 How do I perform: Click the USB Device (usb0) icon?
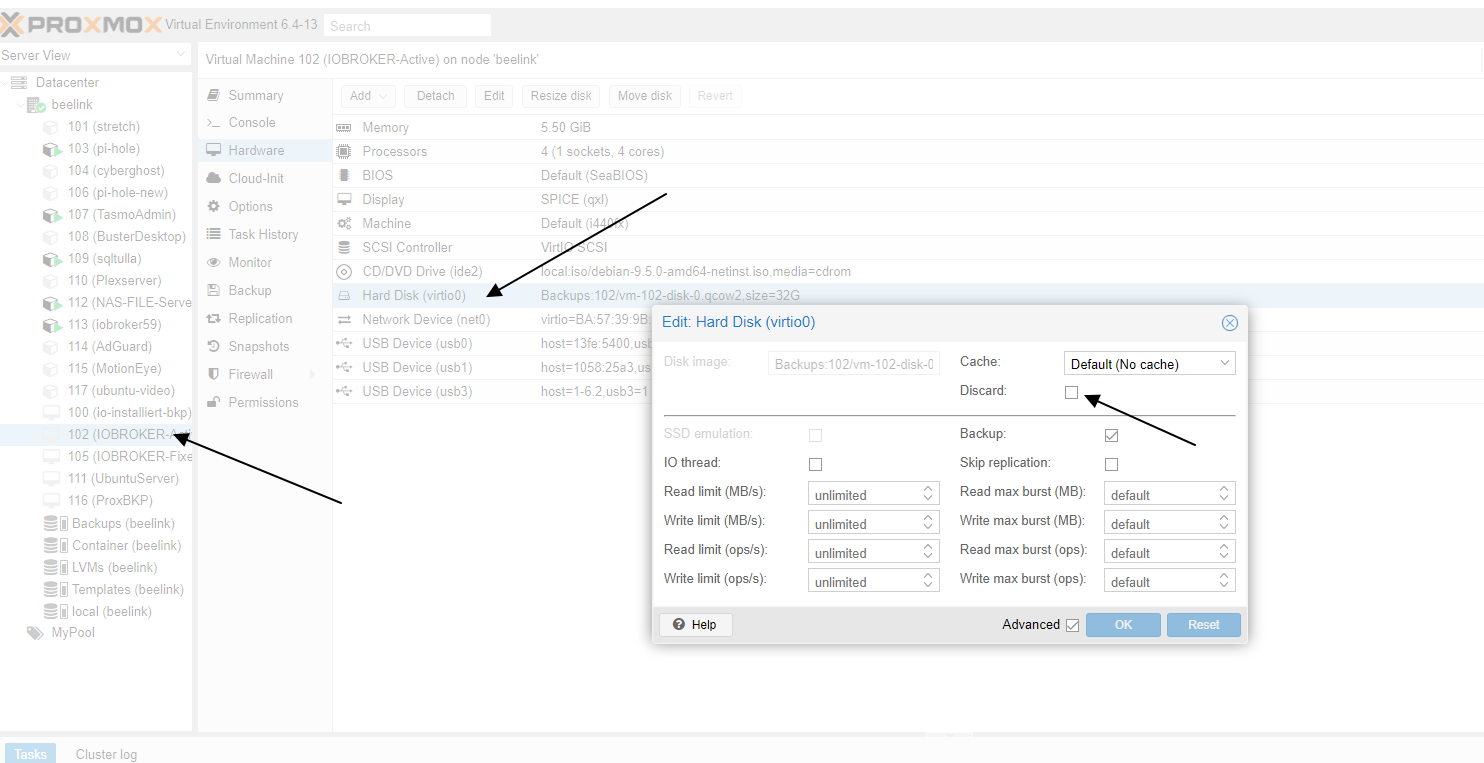click(x=344, y=343)
